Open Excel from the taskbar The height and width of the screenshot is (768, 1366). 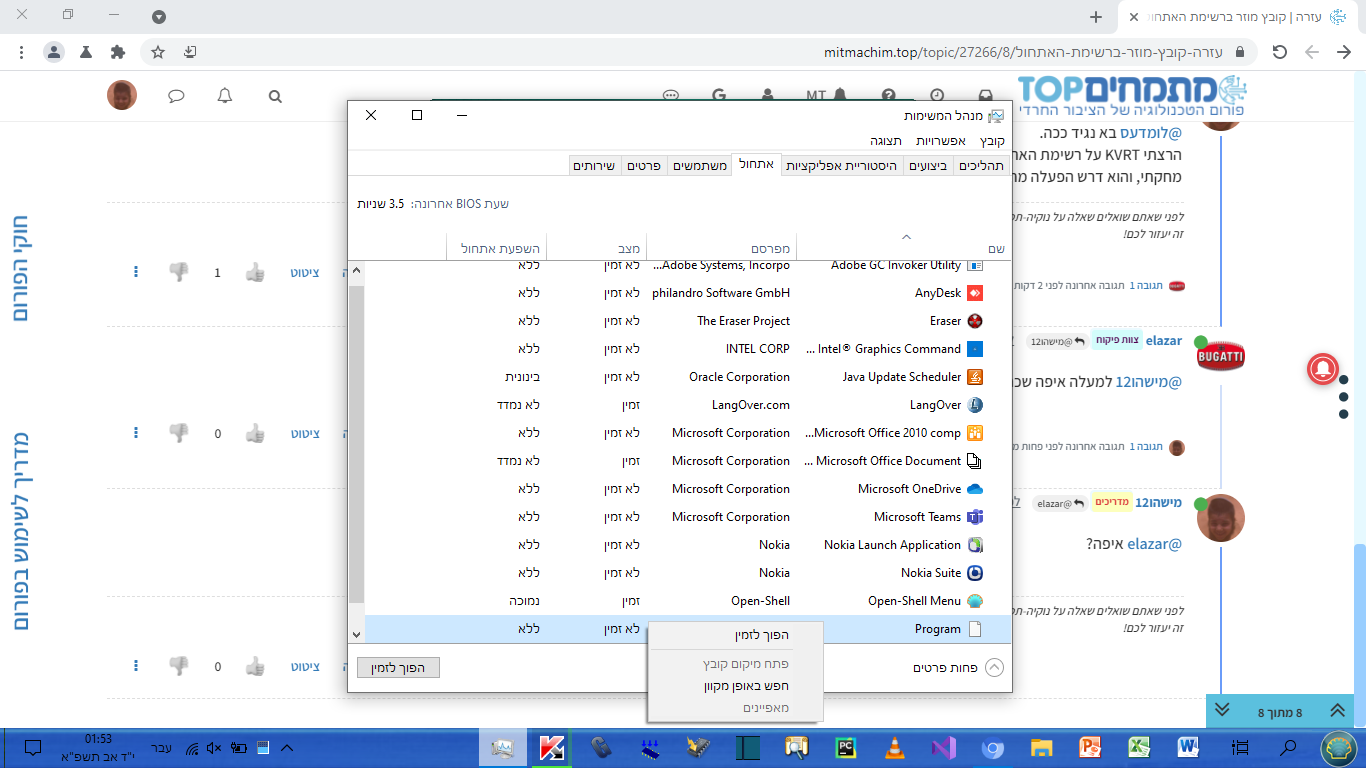click(x=1139, y=748)
